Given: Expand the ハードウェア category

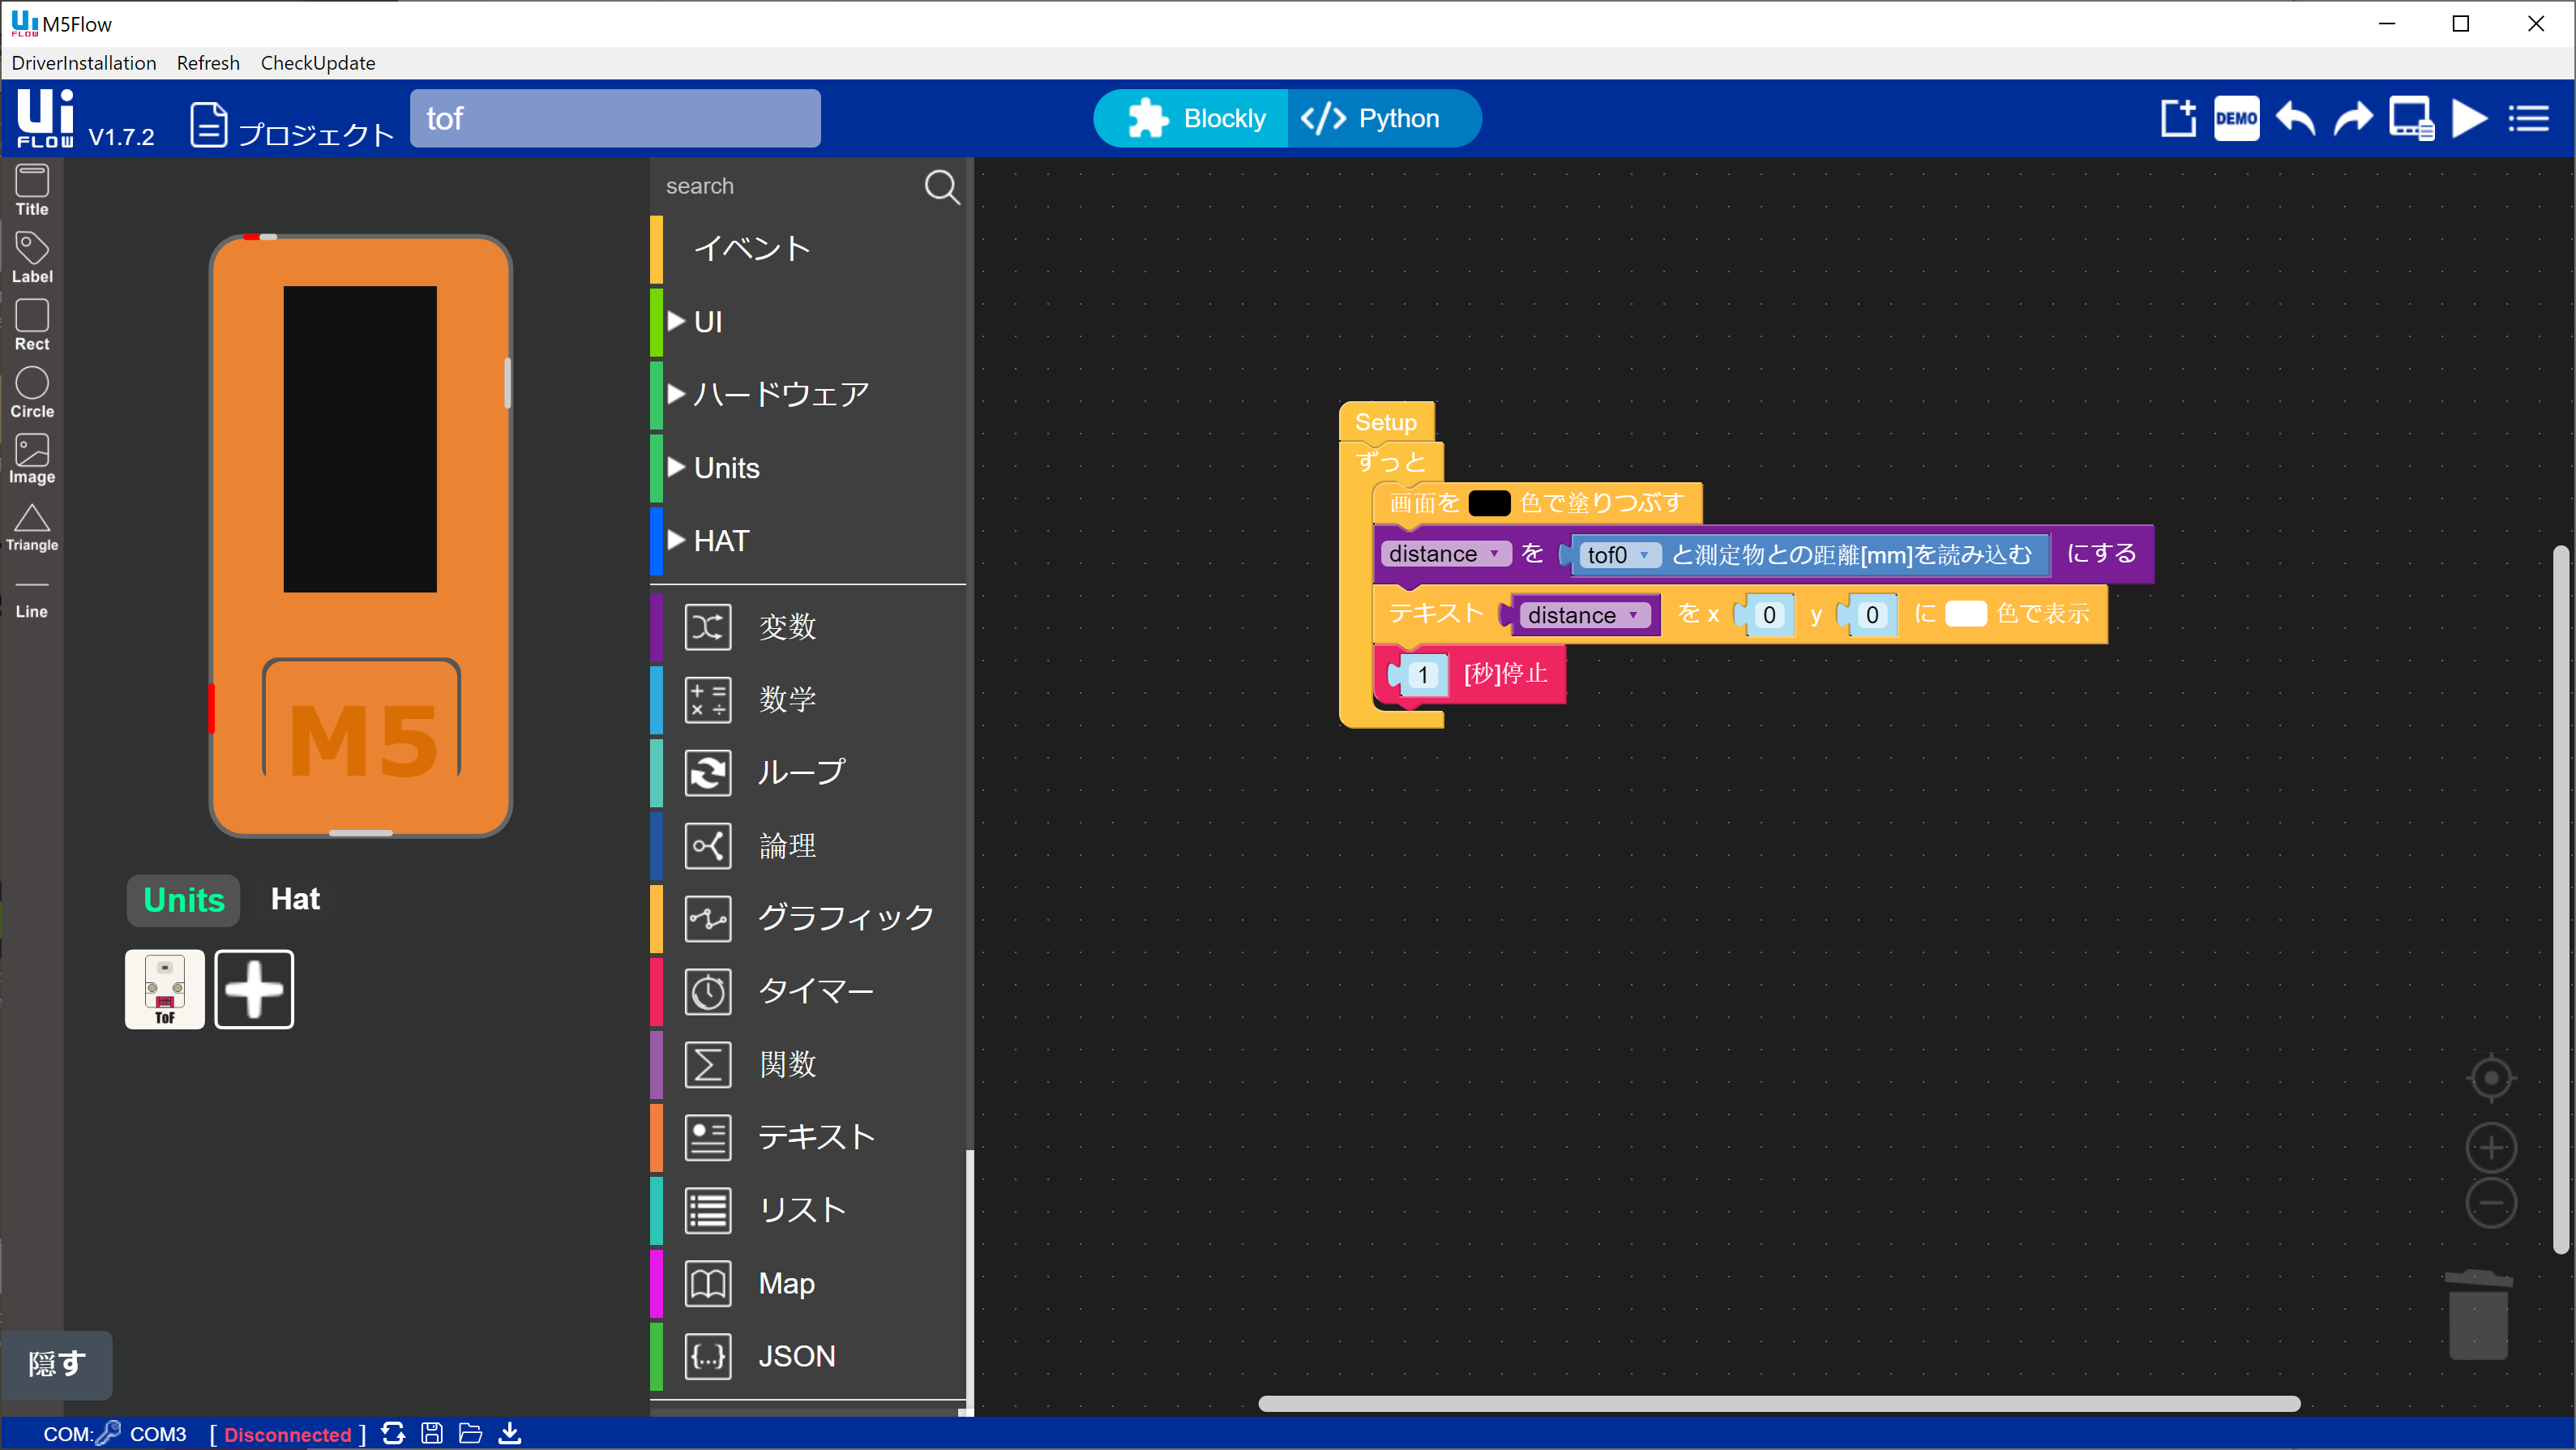Looking at the screenshot, I should pos(780,394).
